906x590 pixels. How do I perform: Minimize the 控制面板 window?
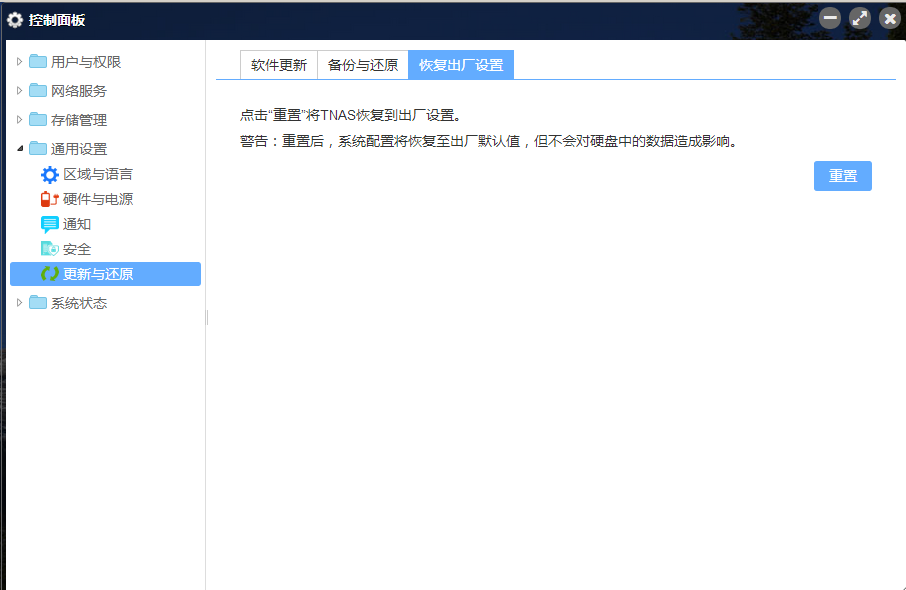pos(830,18)
